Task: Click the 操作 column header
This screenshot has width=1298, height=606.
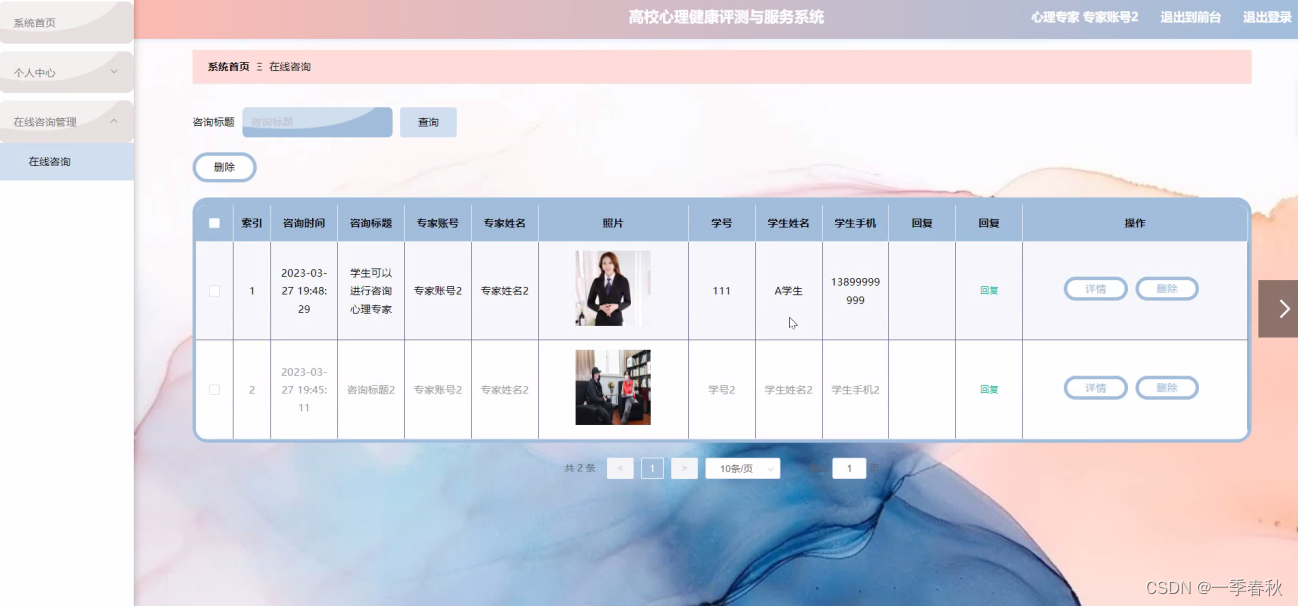Action: pos(1135,223)
